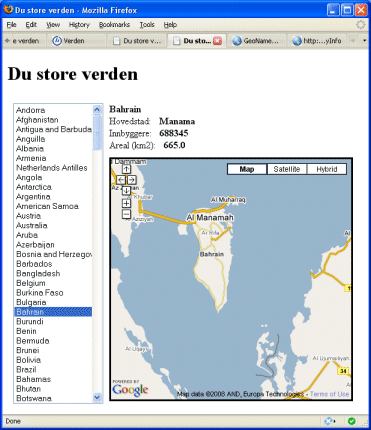Select Bulgaria in the country list
This screenshot has height=430, width=371.
[x=53, y=302]
